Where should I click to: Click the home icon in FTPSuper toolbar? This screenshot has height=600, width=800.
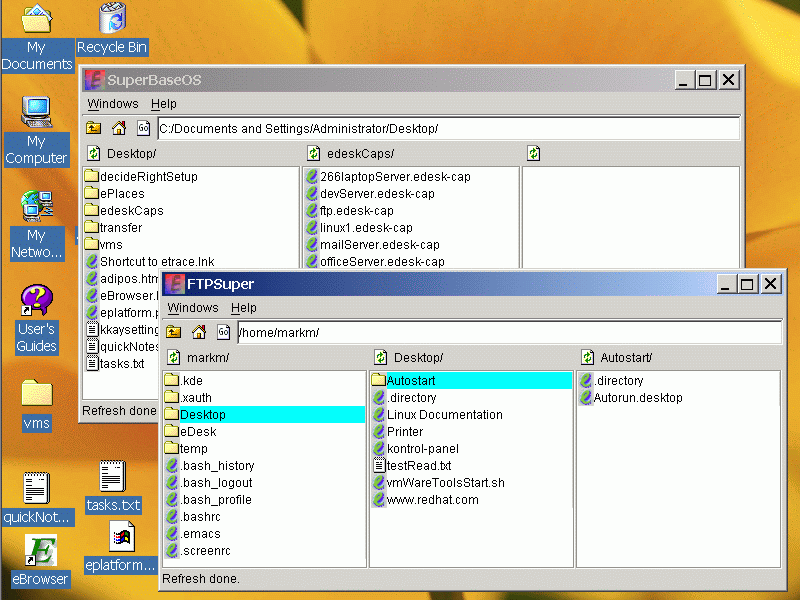click(199, 332)
